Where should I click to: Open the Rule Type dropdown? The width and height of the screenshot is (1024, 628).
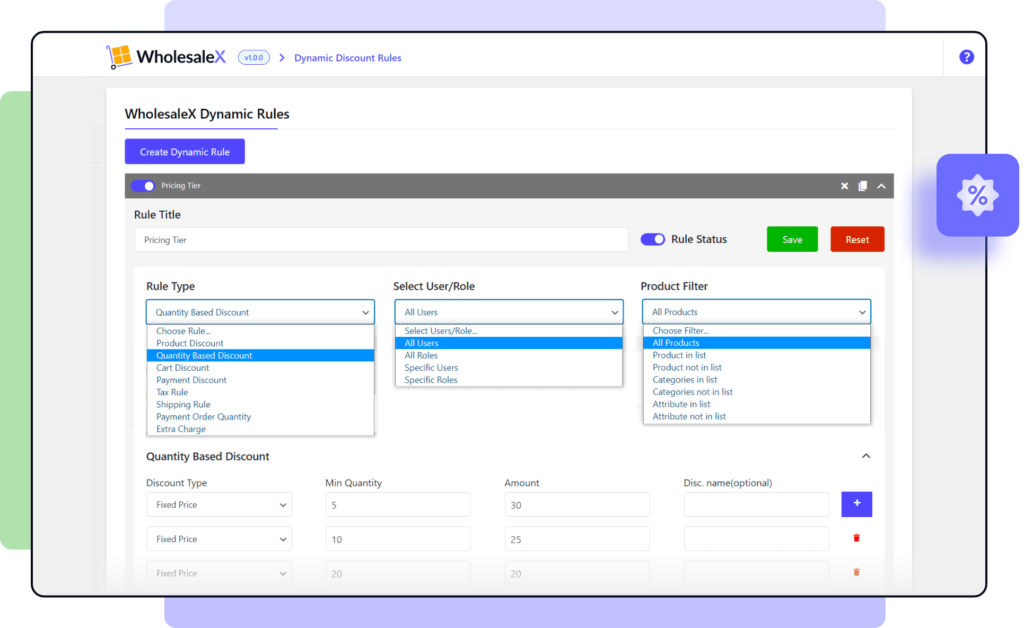[260, 312]
